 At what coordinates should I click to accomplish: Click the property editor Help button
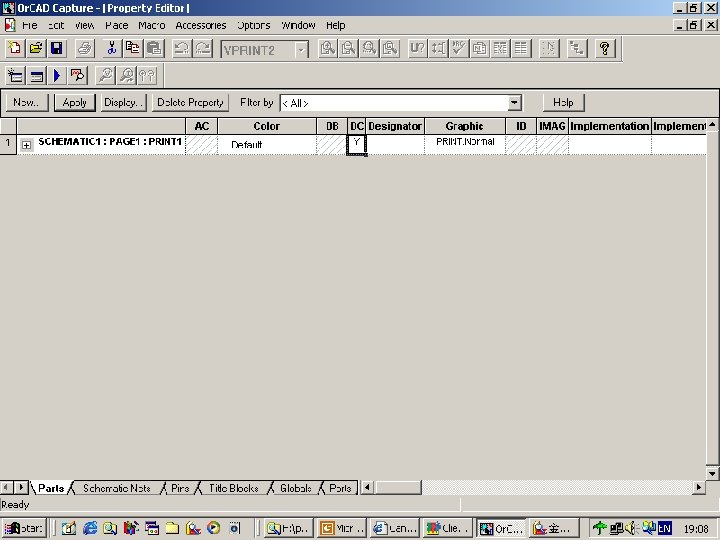pos(563,102)
